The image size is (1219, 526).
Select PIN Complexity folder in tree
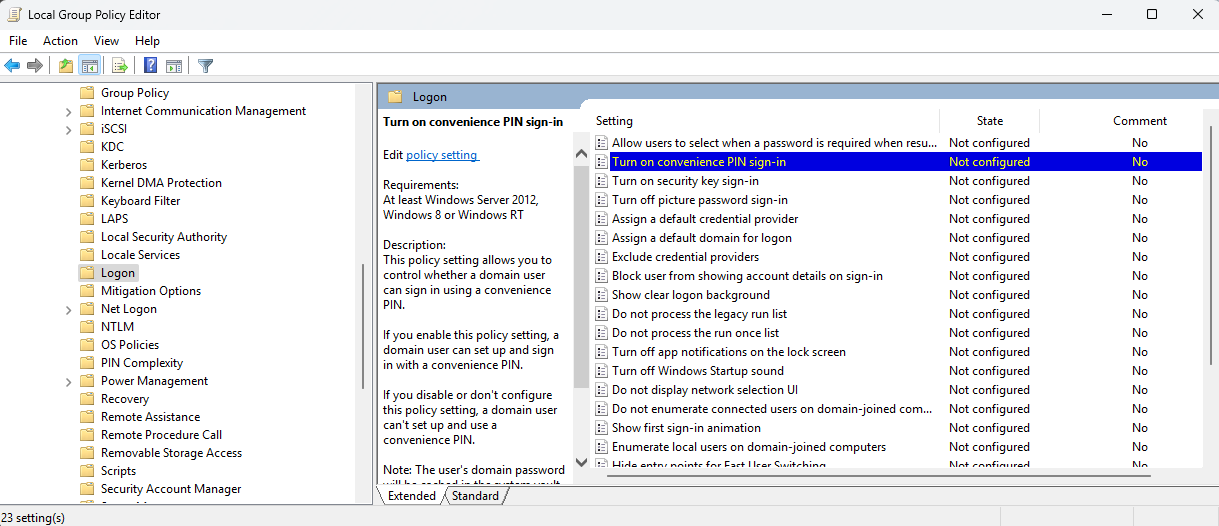(141, 363)
